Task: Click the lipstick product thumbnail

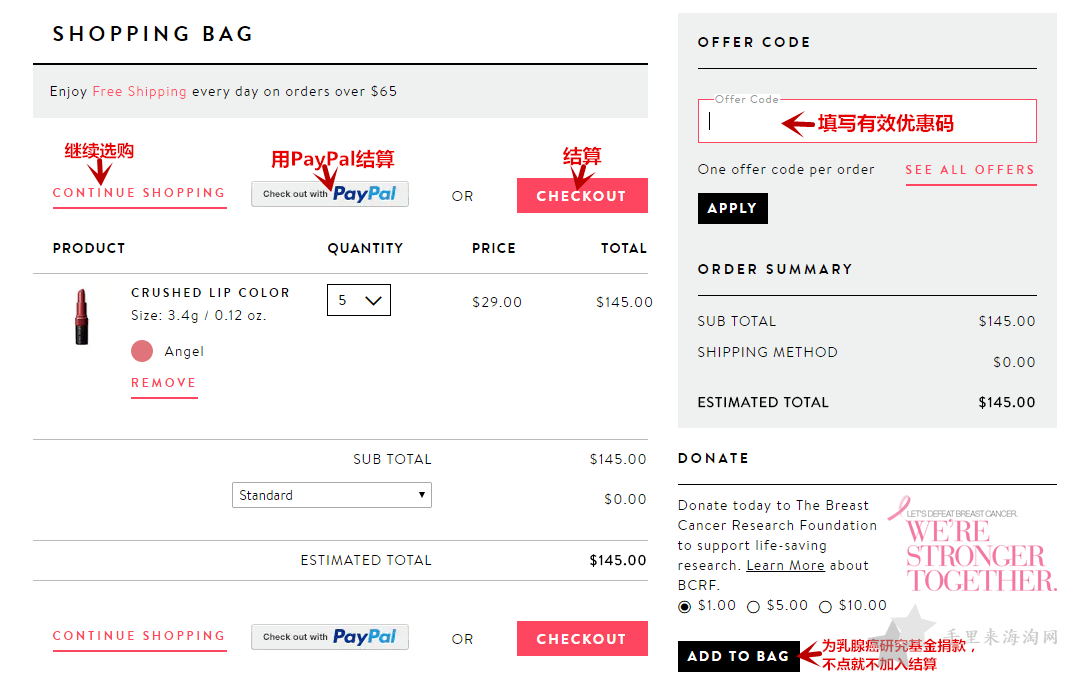Action: pos(82,317)
